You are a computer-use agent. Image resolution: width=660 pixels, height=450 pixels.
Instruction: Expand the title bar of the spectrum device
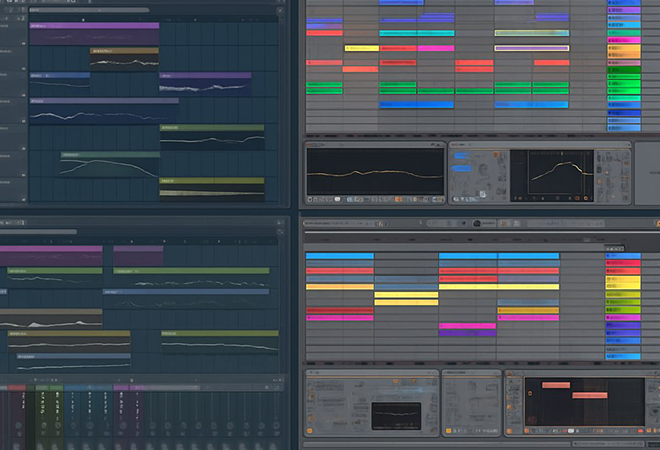(375, 144)
